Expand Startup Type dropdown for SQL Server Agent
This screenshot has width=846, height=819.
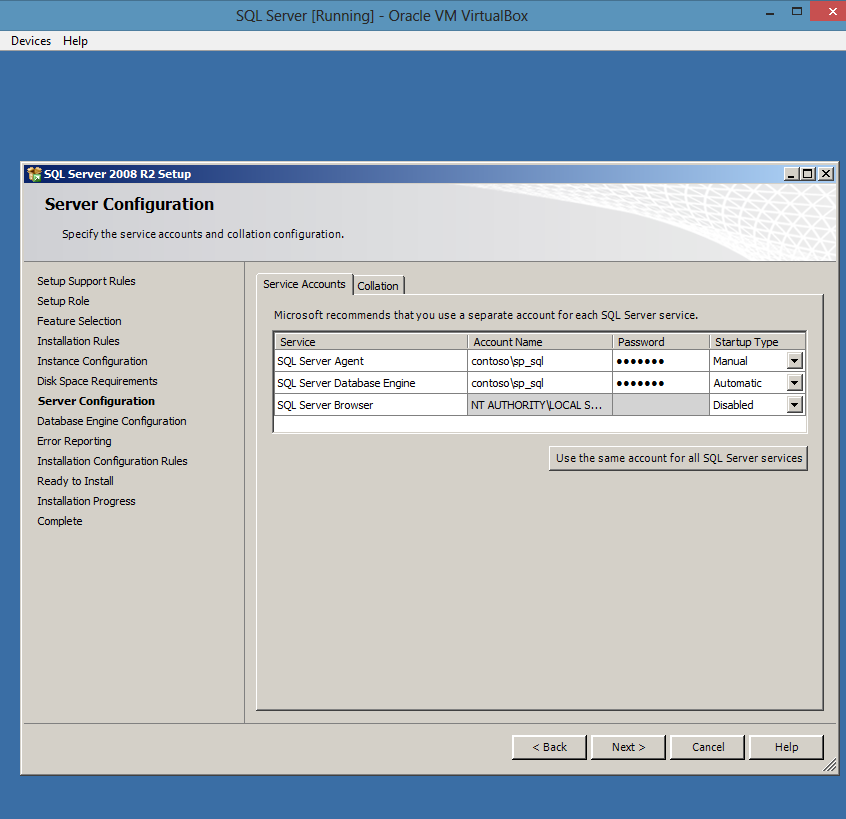tap(795, 360)
